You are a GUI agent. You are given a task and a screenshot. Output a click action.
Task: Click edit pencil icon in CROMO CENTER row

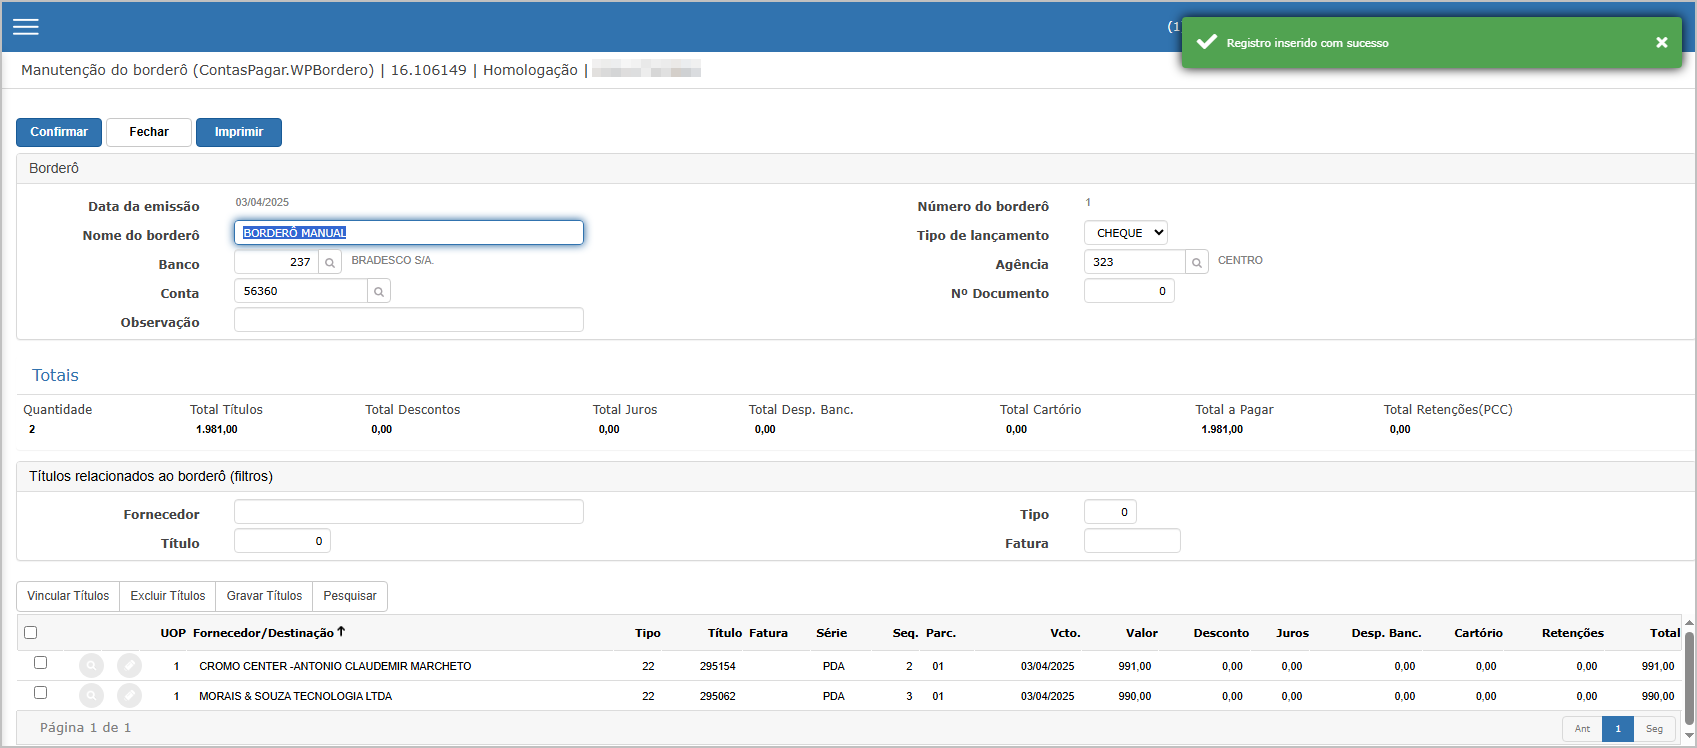[129, 666]
